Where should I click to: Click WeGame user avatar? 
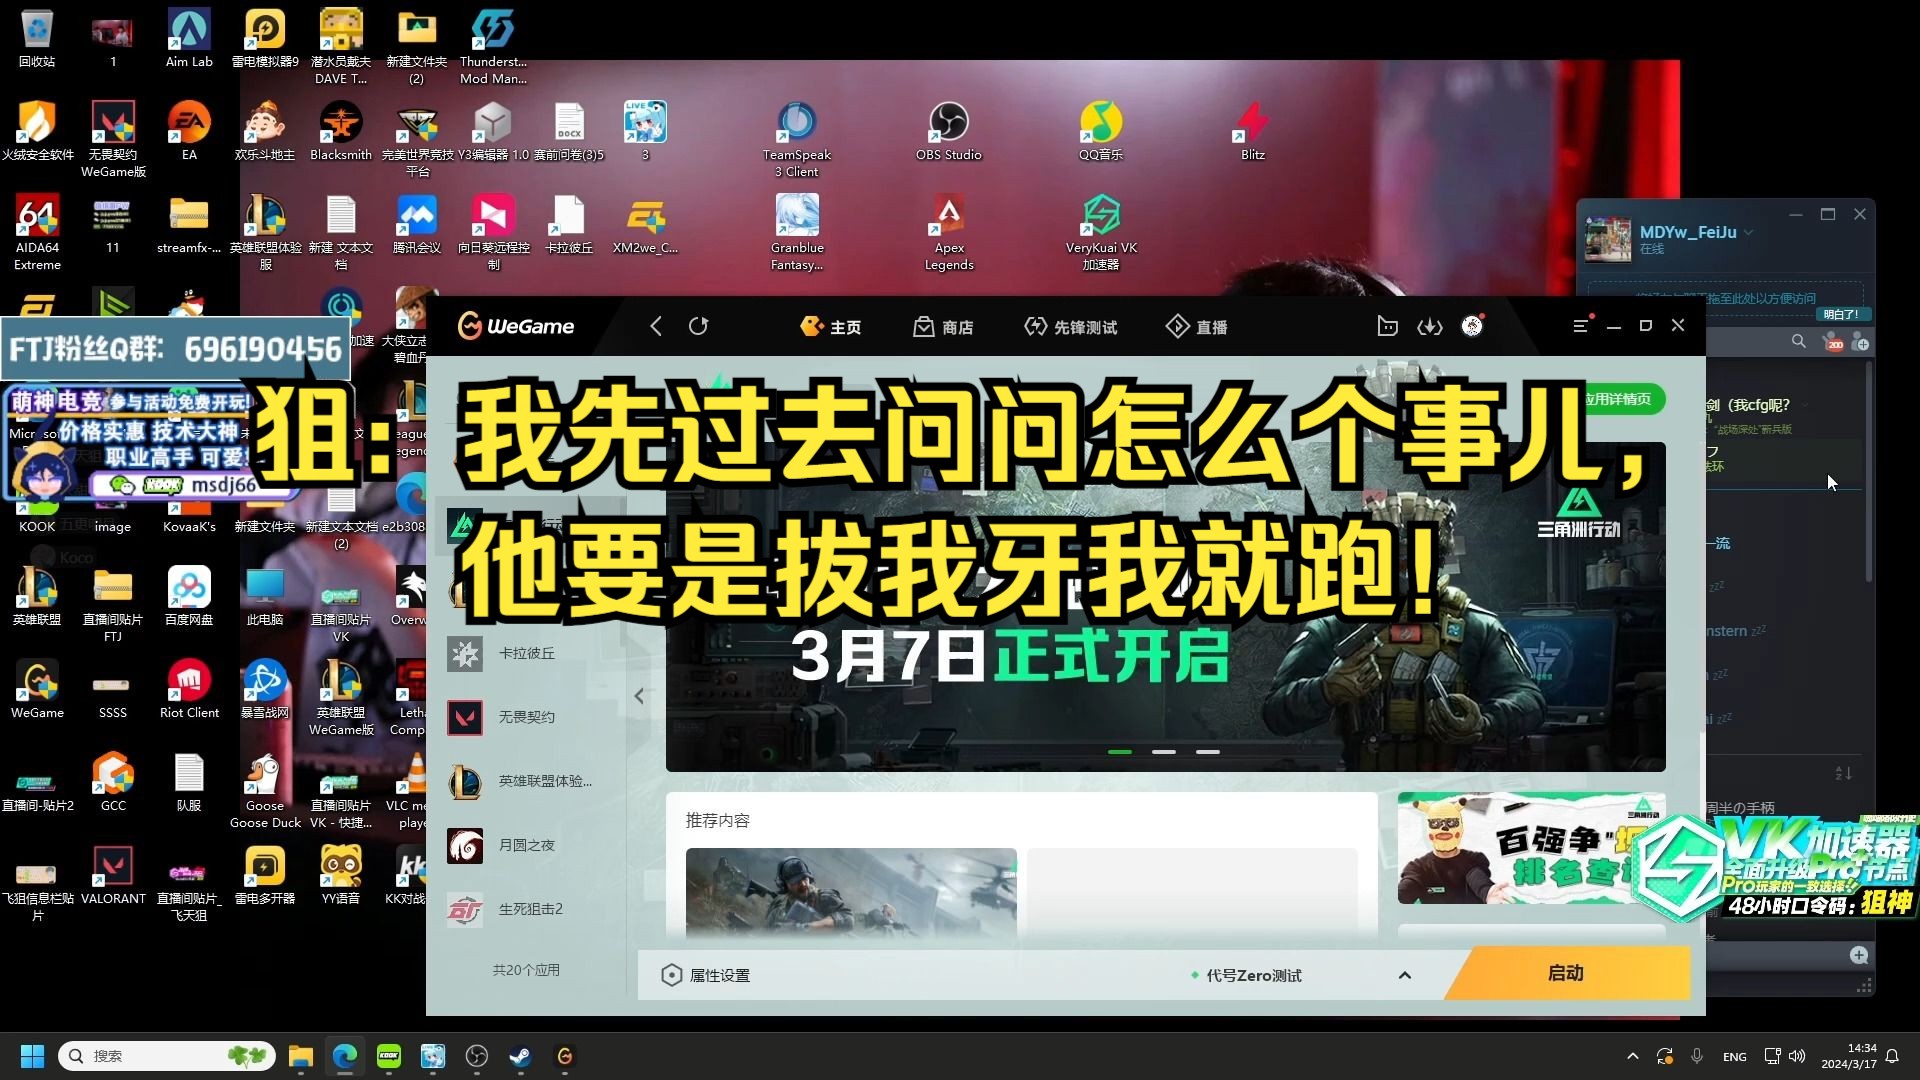click(x=1472, y=326)
